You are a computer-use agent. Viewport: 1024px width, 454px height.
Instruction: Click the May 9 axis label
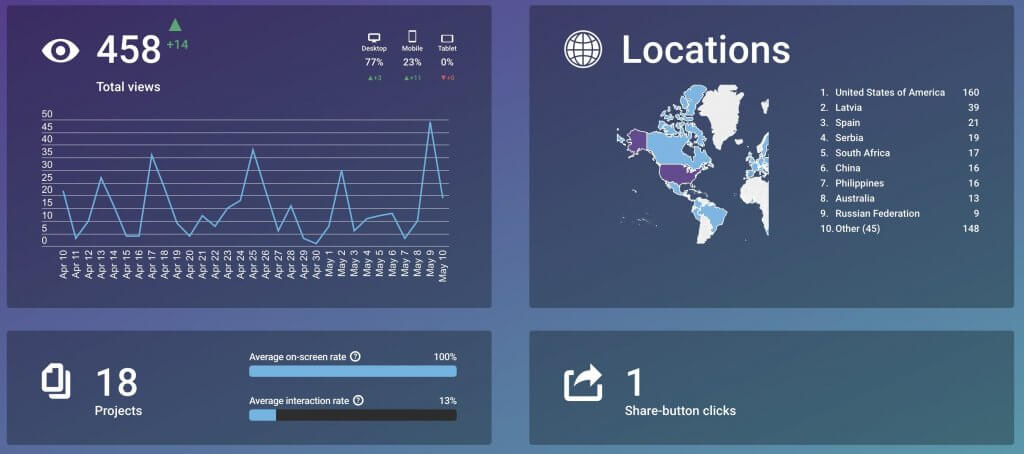click(431, 265)
